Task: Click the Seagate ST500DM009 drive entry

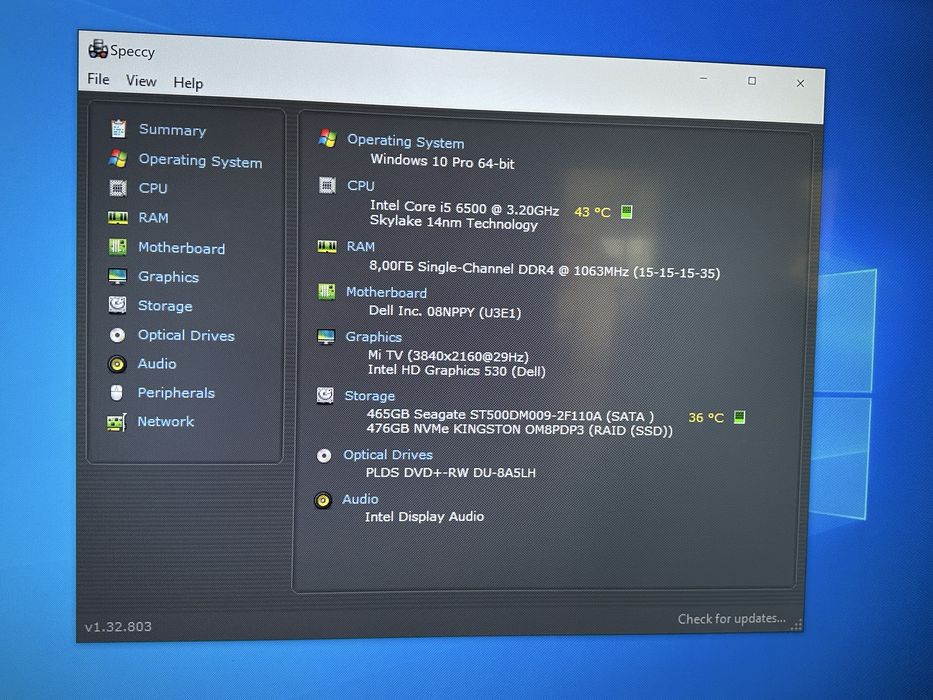Action: (x=510, y=415)
